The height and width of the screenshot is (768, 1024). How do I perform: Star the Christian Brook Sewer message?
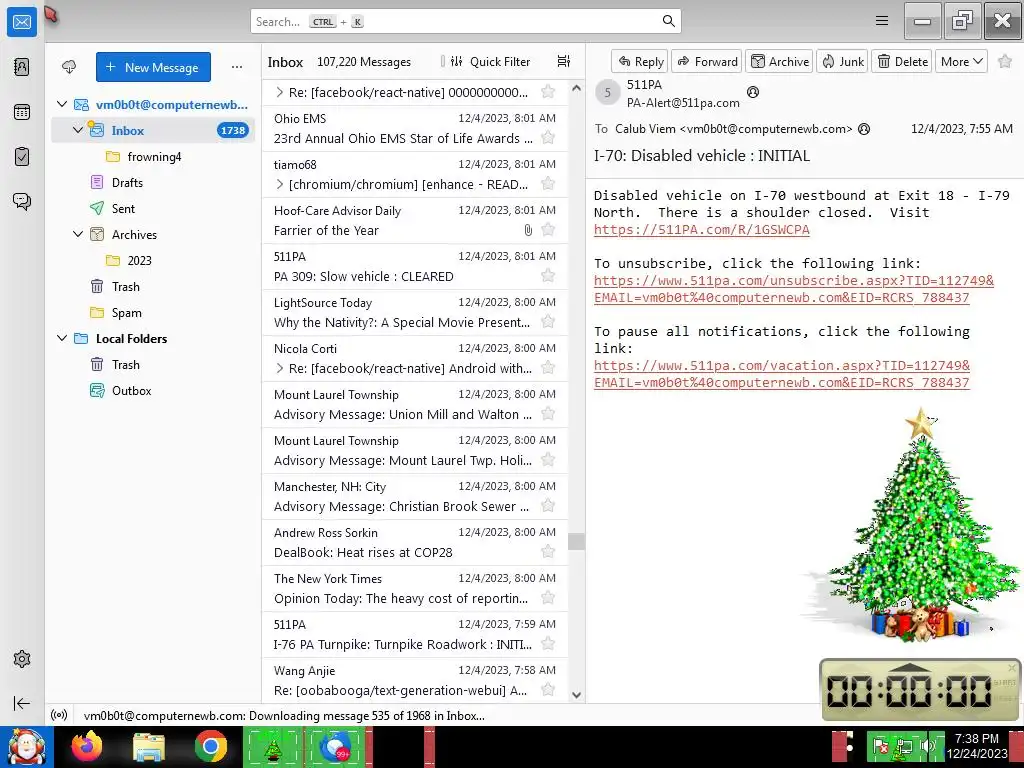pos(549,506)
